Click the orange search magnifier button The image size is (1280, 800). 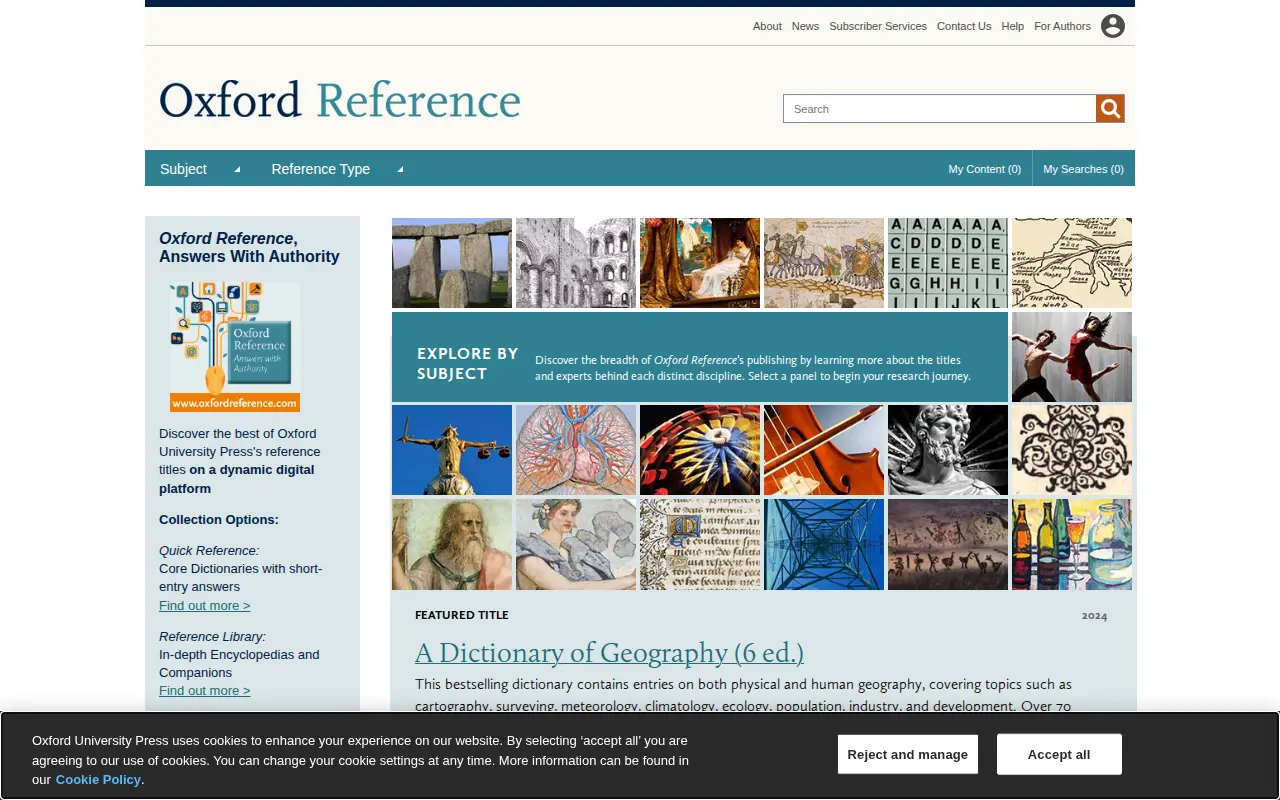pos(1110,108)
